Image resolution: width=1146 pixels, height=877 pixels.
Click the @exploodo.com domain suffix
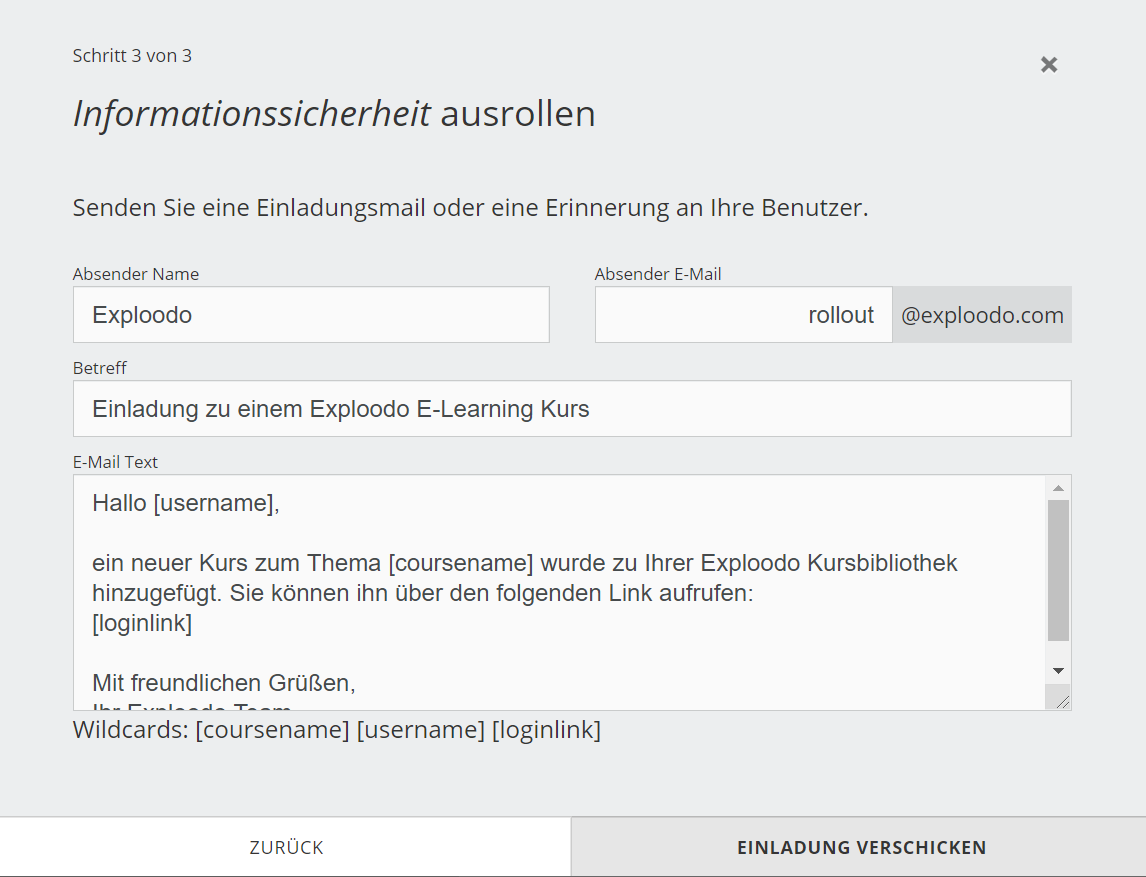[982, 316]
